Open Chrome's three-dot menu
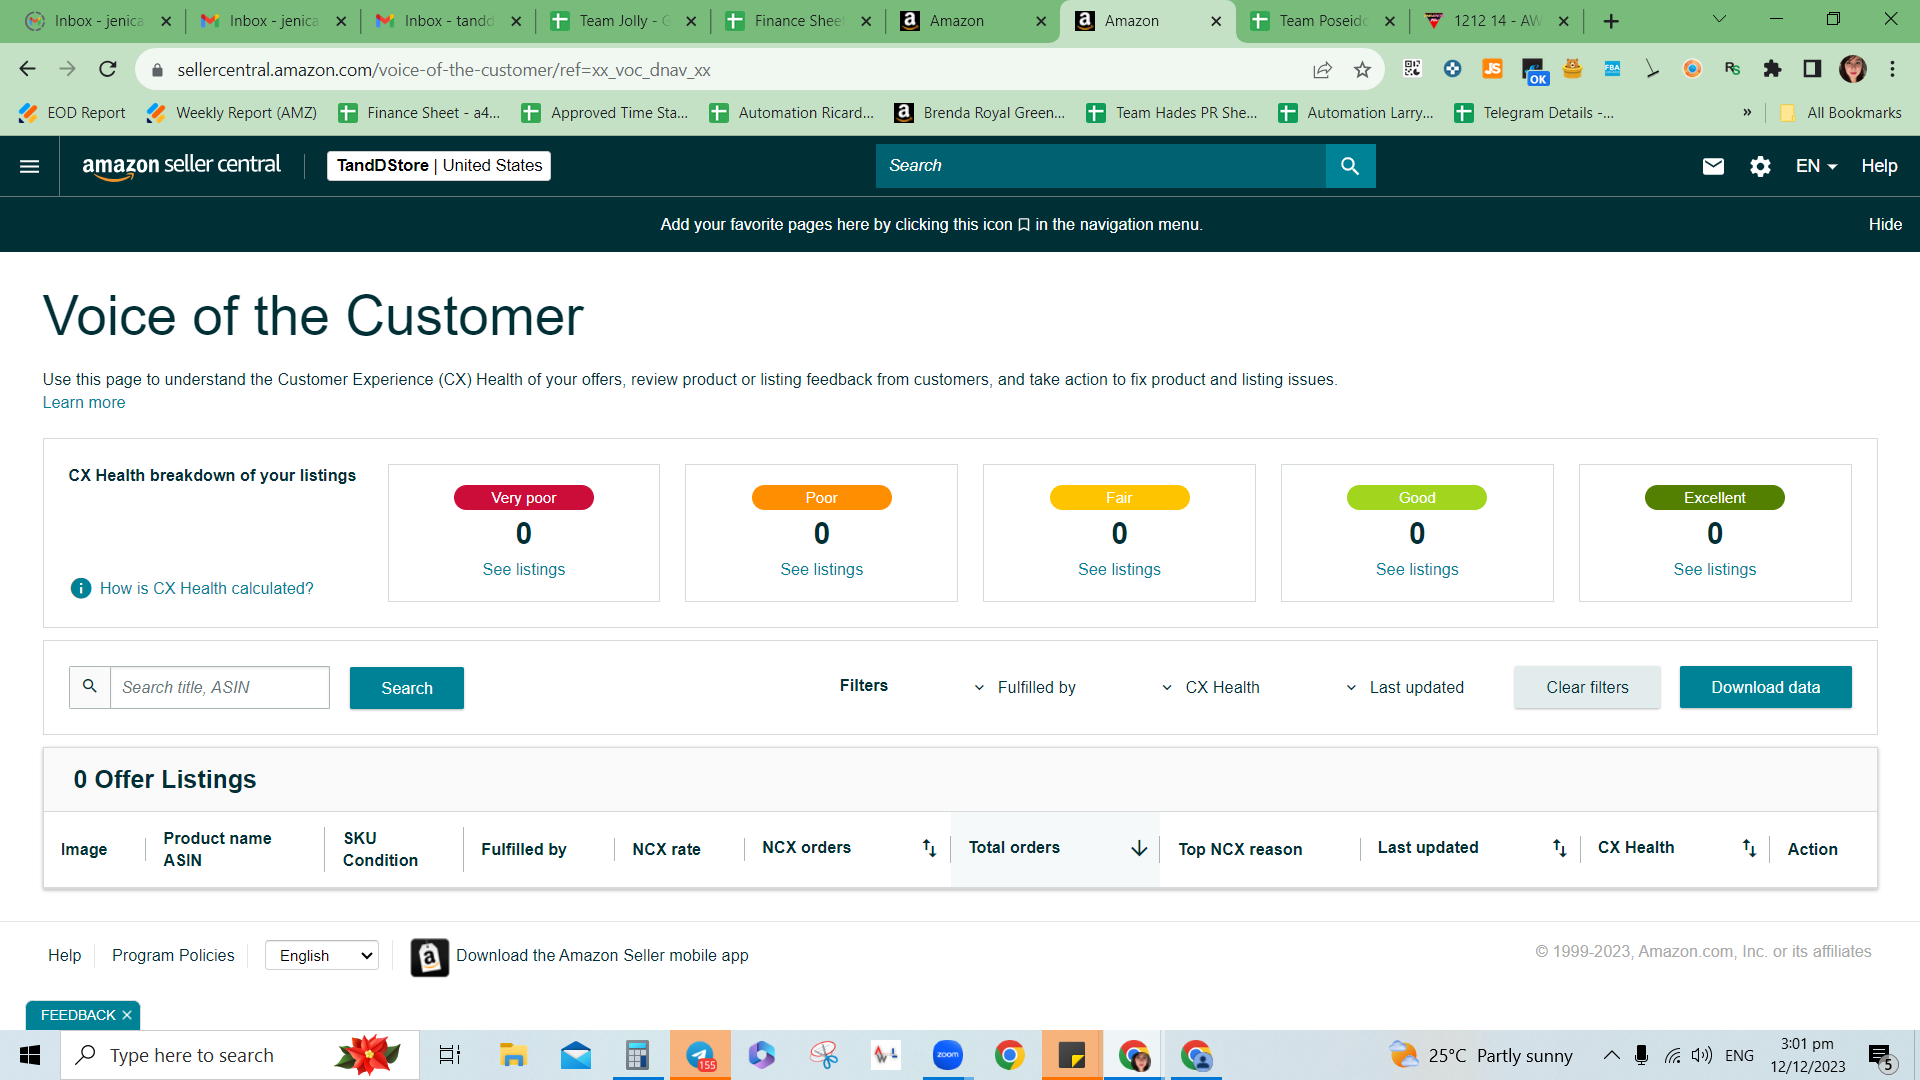 (x=1892, y=69)
